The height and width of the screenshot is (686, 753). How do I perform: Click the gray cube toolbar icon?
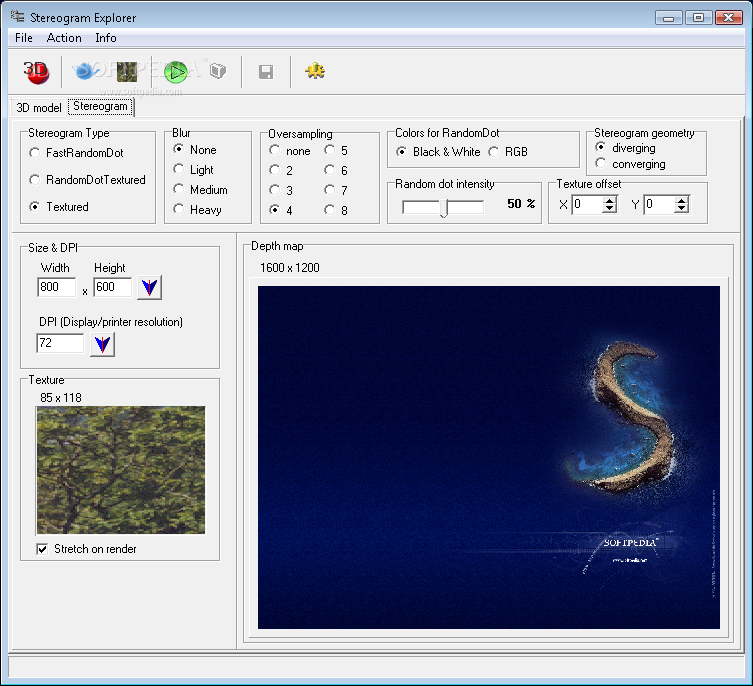click(x=217, y=71)
